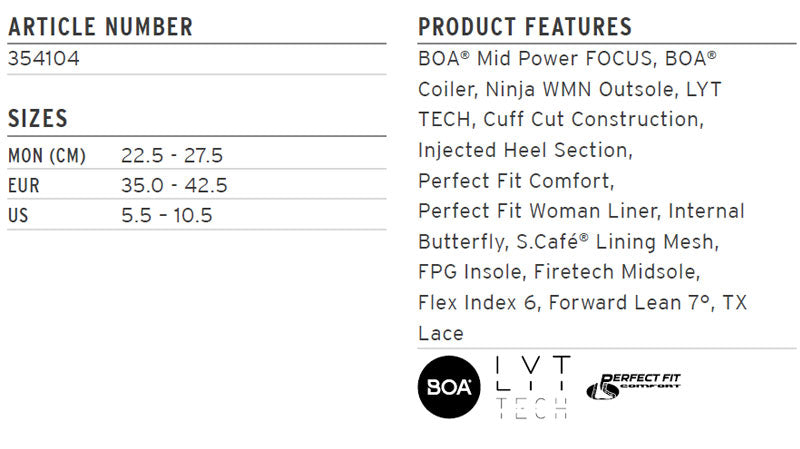Click the 35.0 - 42.5 size range
800x449 pixels.
click(x=174, y=186)
